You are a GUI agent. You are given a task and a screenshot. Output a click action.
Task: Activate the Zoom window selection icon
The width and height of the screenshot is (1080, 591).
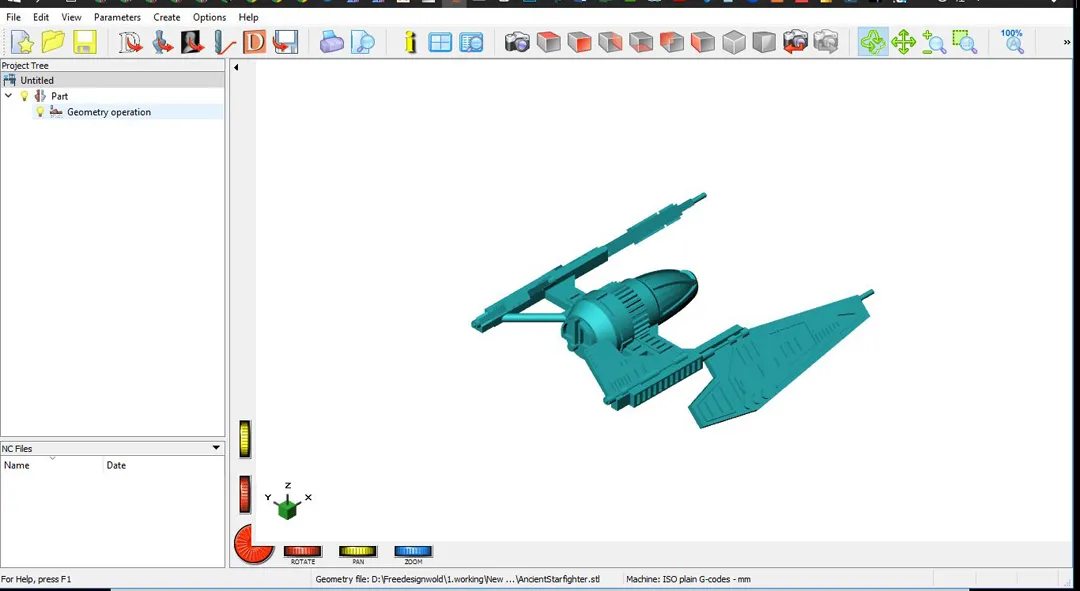tap(965, 42)
